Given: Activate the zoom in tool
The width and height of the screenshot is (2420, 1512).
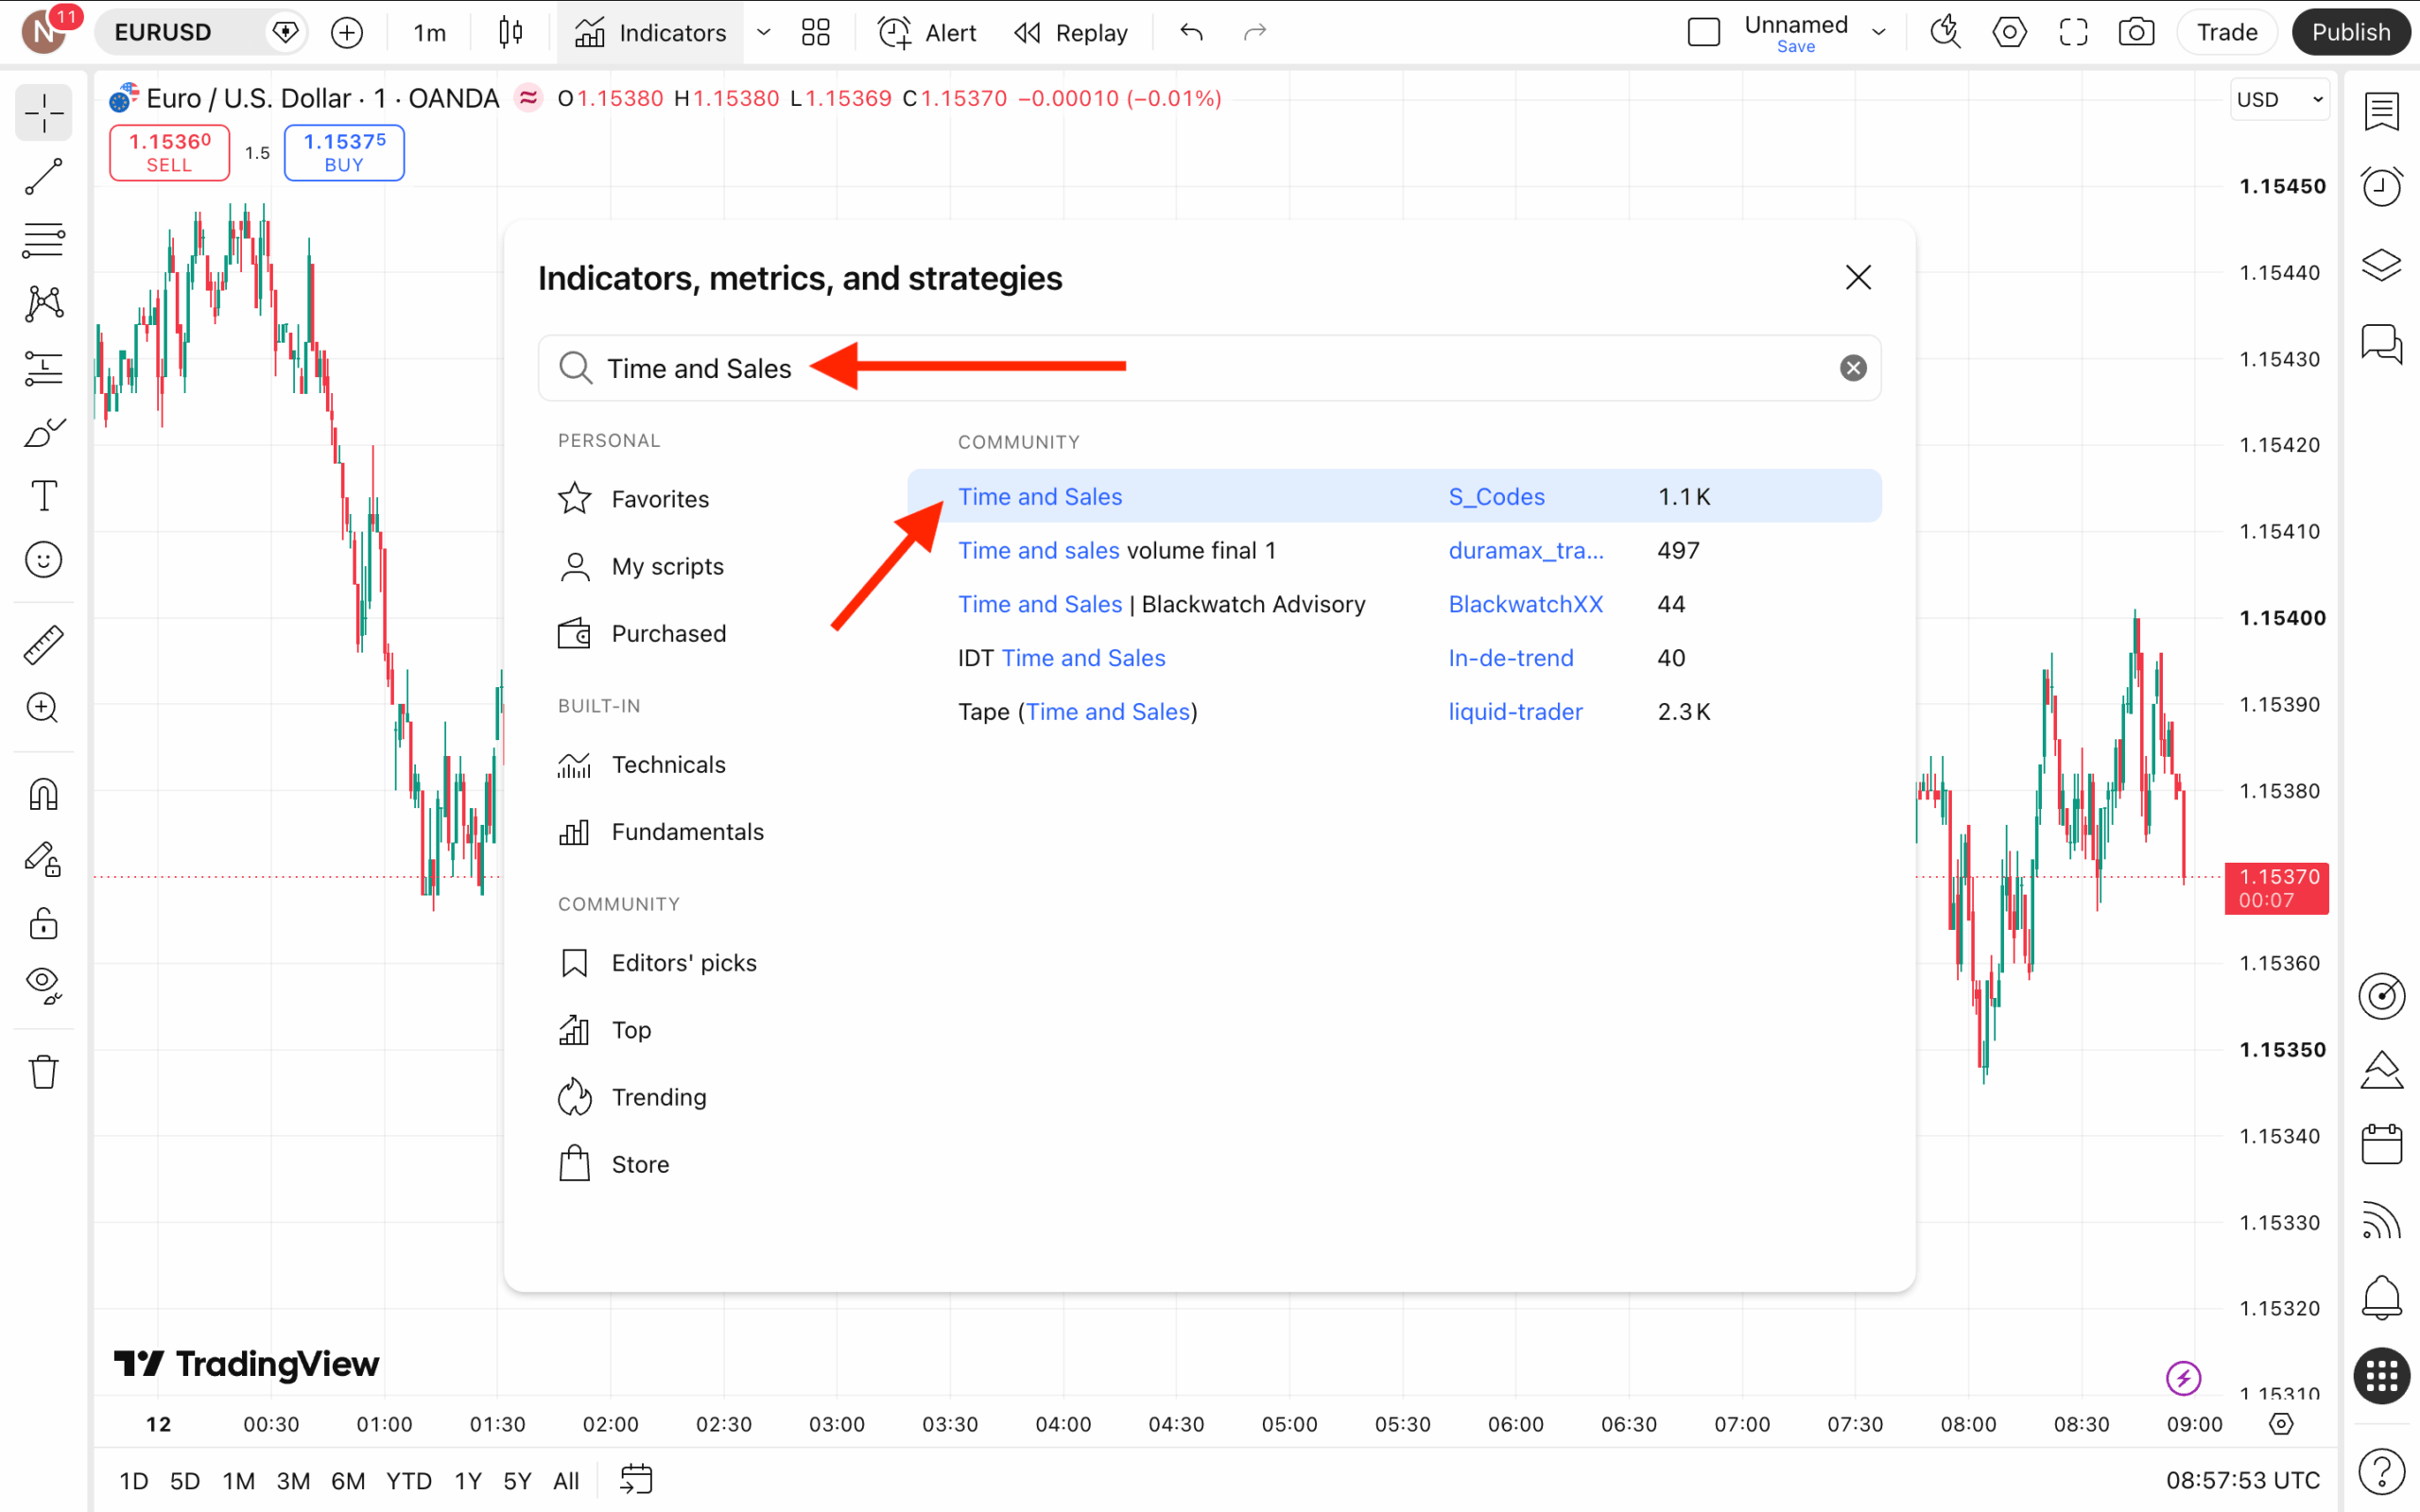Looking at the screenshot, I should click(x=43, y=708).
